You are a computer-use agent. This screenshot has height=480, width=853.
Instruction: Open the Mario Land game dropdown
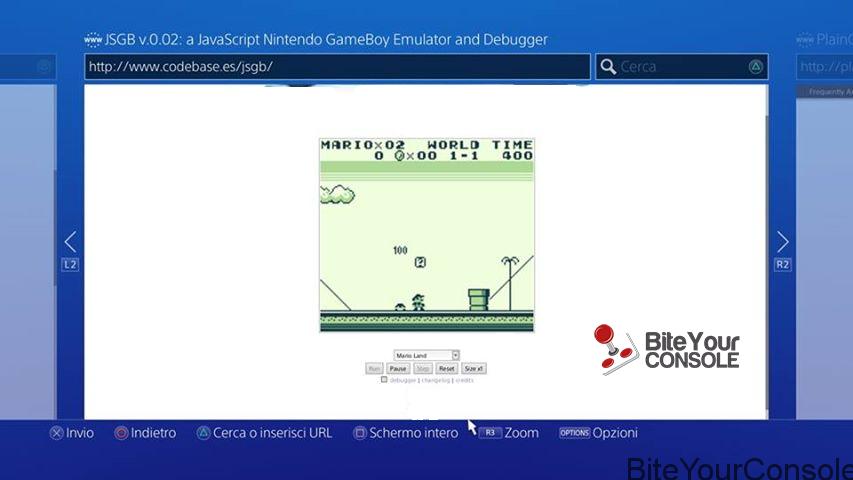[x=426, y=355]
